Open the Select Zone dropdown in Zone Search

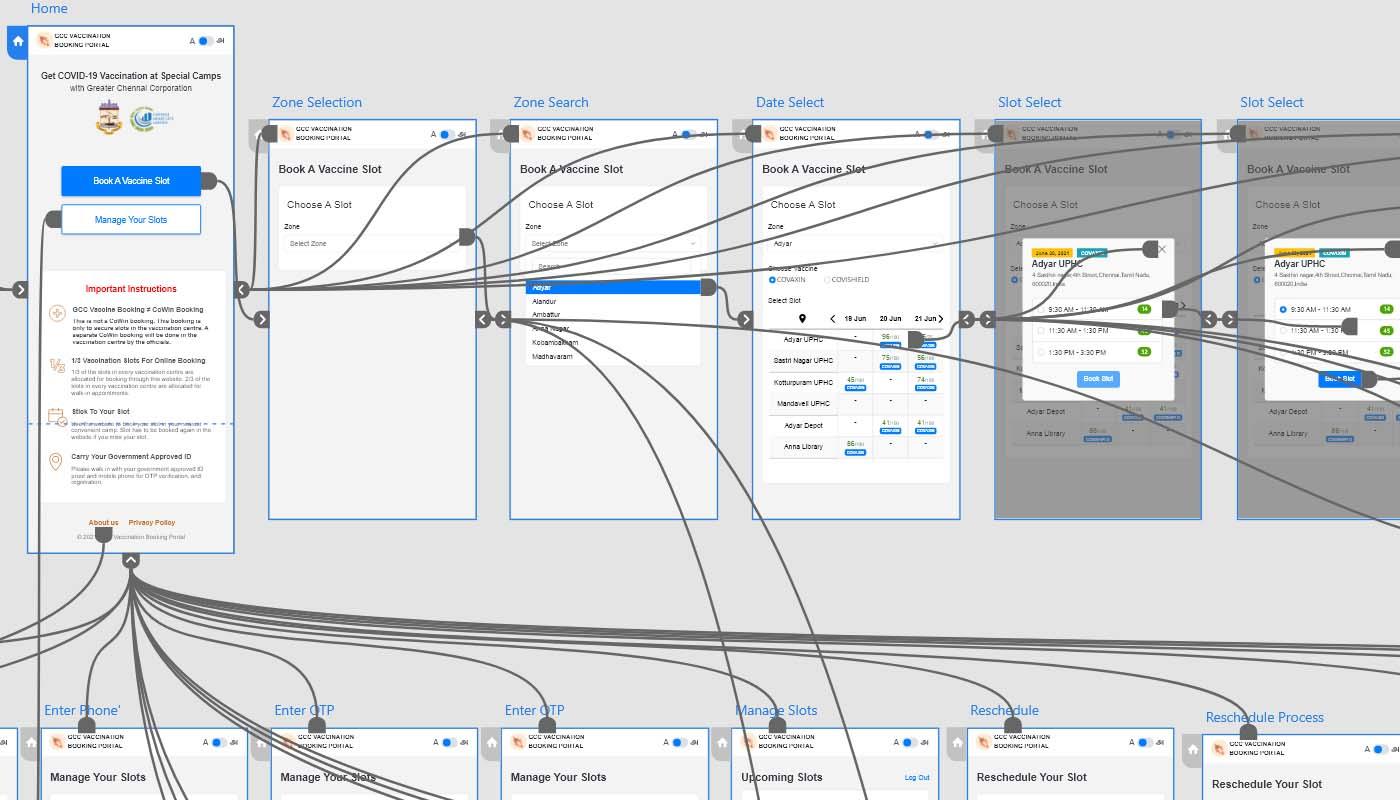613,243
